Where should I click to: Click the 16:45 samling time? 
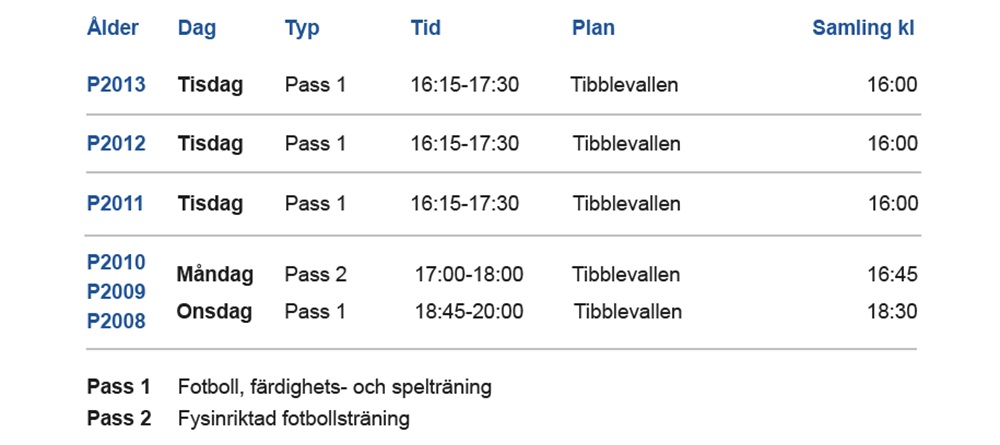[x=892, y=275]
